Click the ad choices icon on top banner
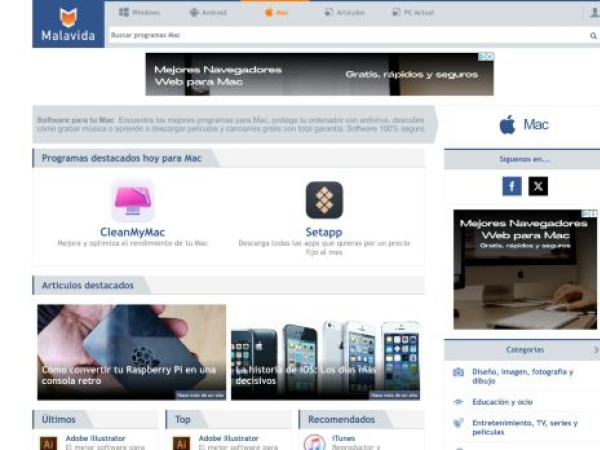 click(483, 57)
